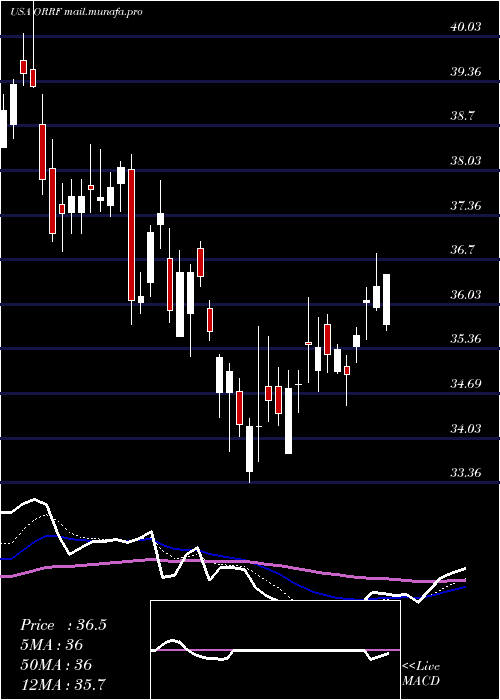Image resolution: width=500 pixels, height=700 pixels.
Task: Click the last white candlestick on the right
Action: [386, 302]
